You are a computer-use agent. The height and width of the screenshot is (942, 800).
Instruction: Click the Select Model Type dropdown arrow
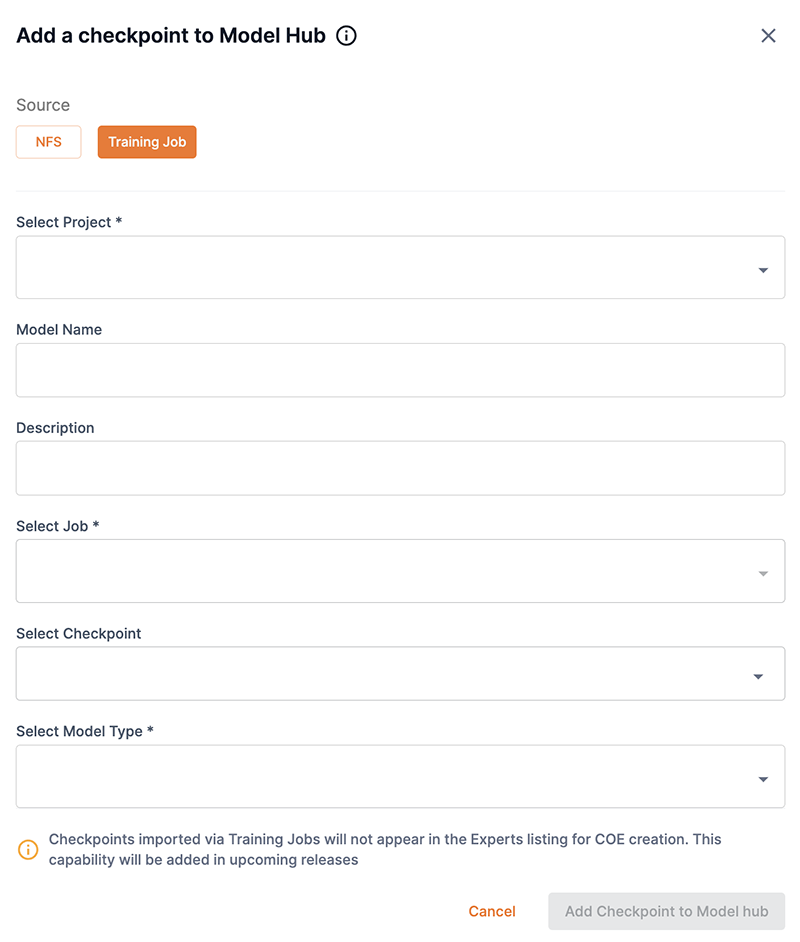point(763,779)
